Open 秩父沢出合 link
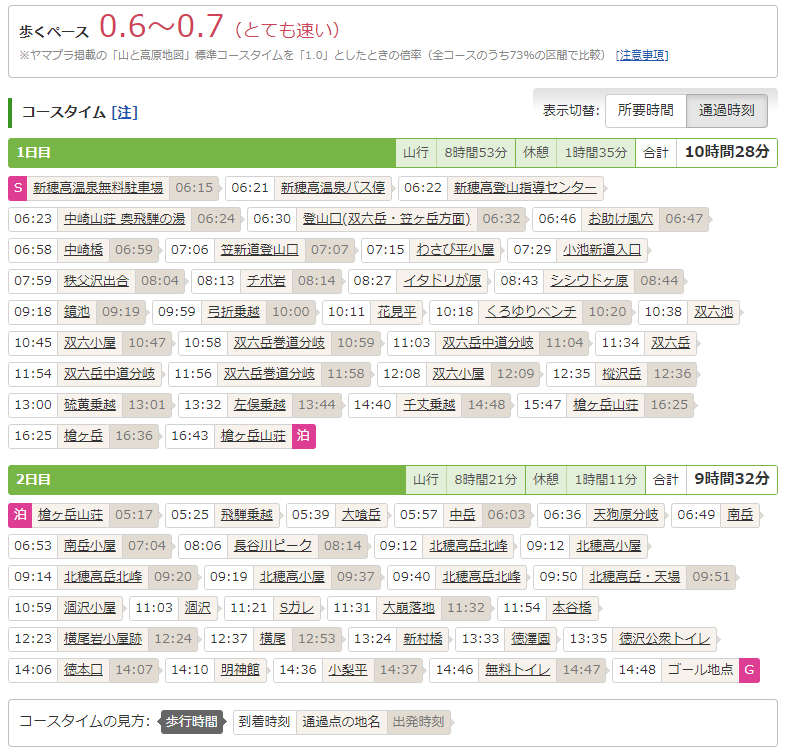The width and height of the screenshot is (787, 755). (x=96, y=281)
